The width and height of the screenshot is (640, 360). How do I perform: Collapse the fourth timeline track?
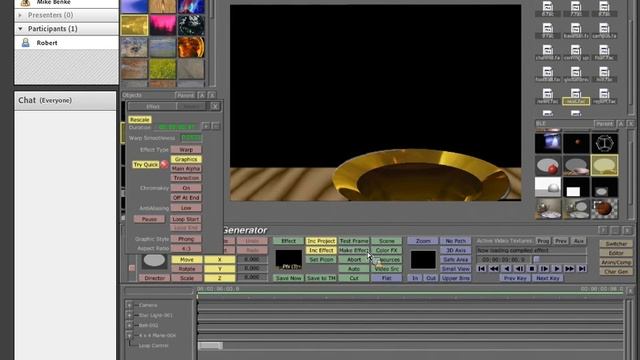[x=129, y=336]
